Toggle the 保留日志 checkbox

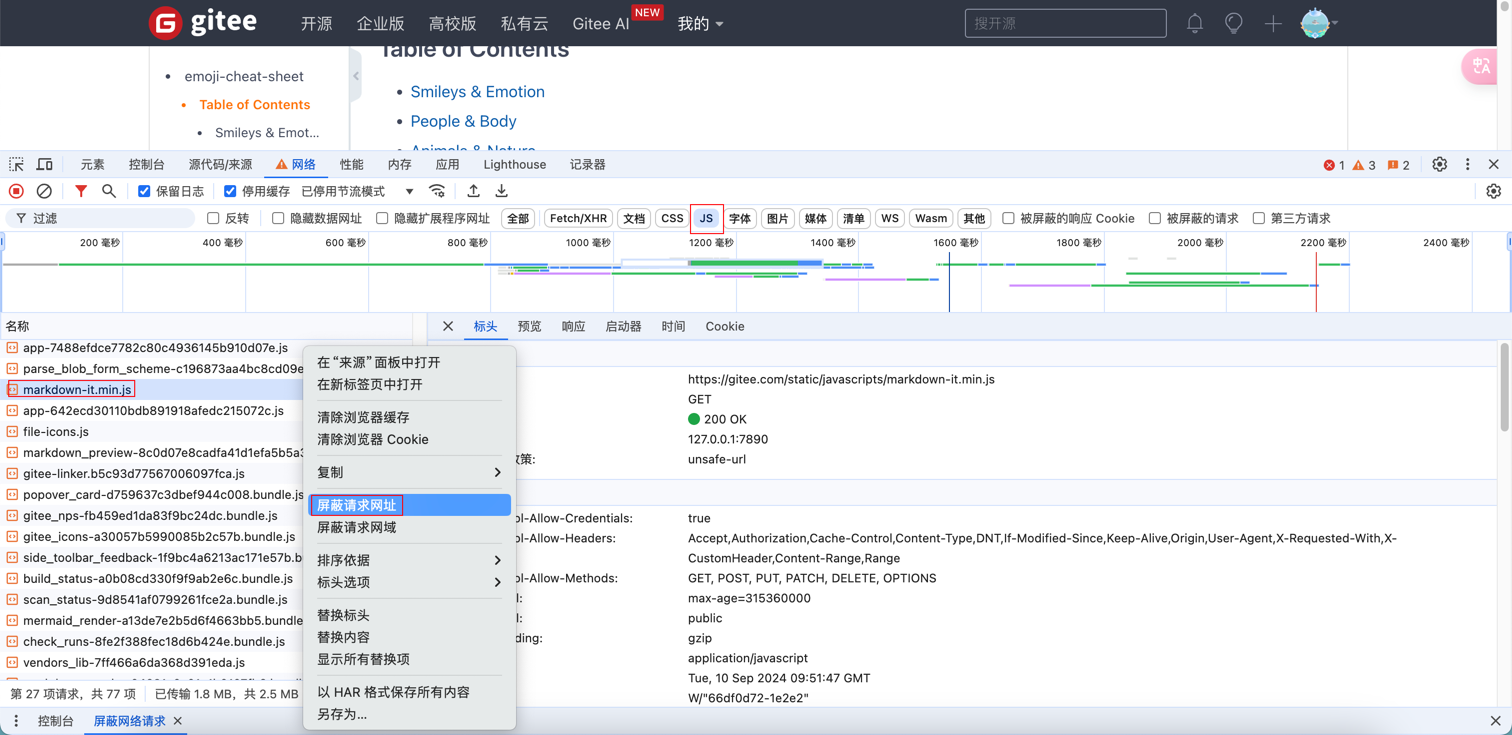144,191
